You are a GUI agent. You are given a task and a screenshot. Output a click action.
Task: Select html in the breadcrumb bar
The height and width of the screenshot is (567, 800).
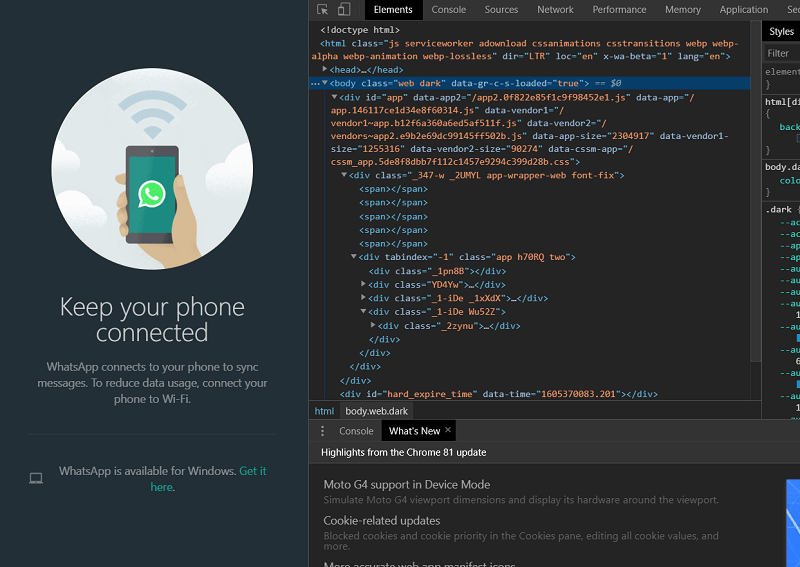pyautogui.click(x=324, y=411)
